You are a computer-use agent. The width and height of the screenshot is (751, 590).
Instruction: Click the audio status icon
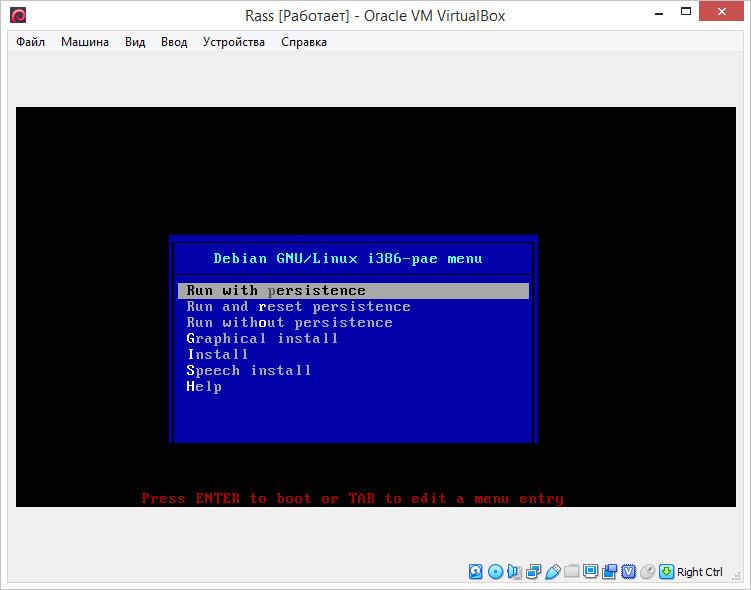tap(514, 571)
